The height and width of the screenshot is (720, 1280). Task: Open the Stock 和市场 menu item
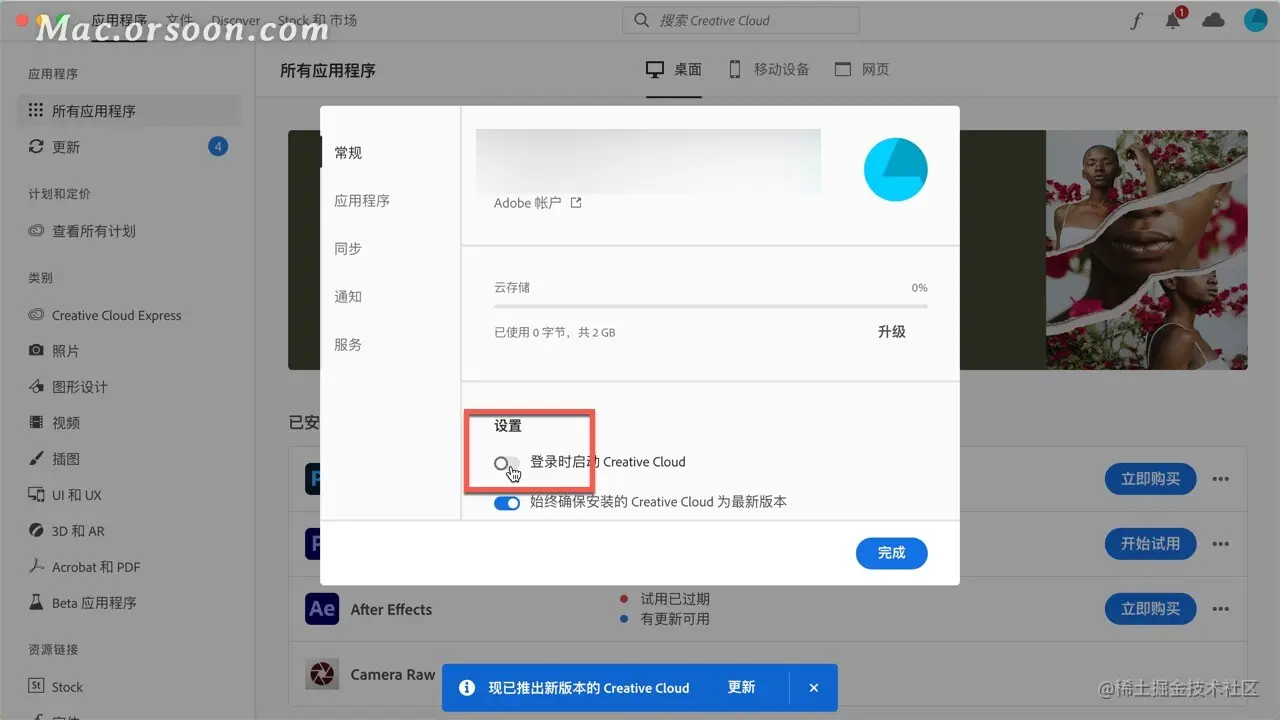(x=317, y=20)
